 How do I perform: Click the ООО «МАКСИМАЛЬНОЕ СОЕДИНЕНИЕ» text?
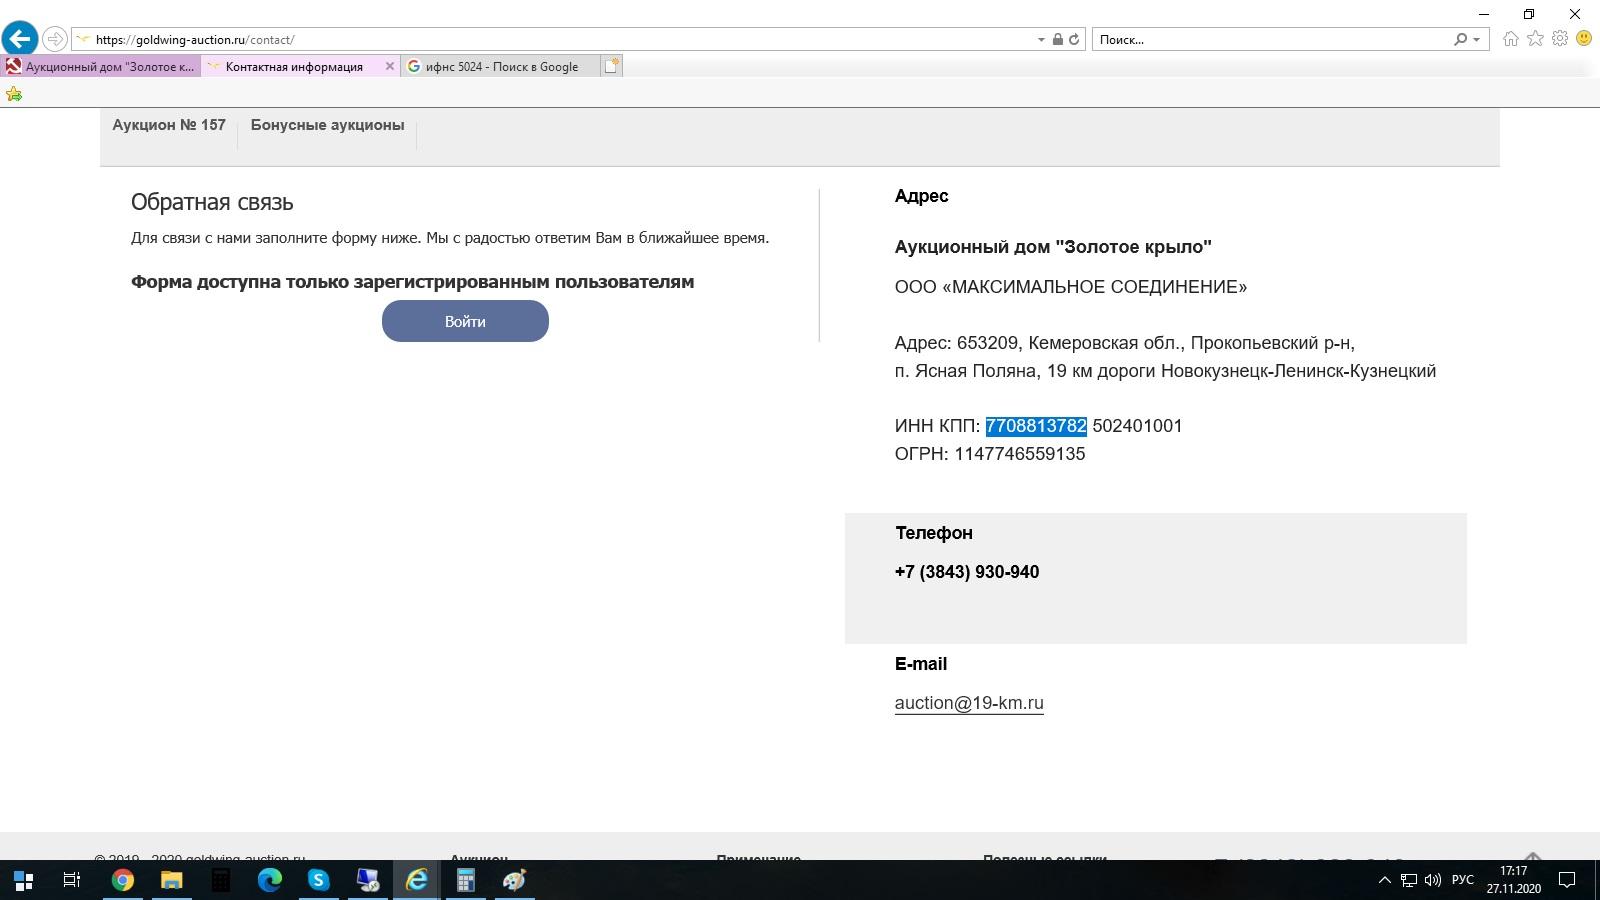click(x=1071, y=287)
